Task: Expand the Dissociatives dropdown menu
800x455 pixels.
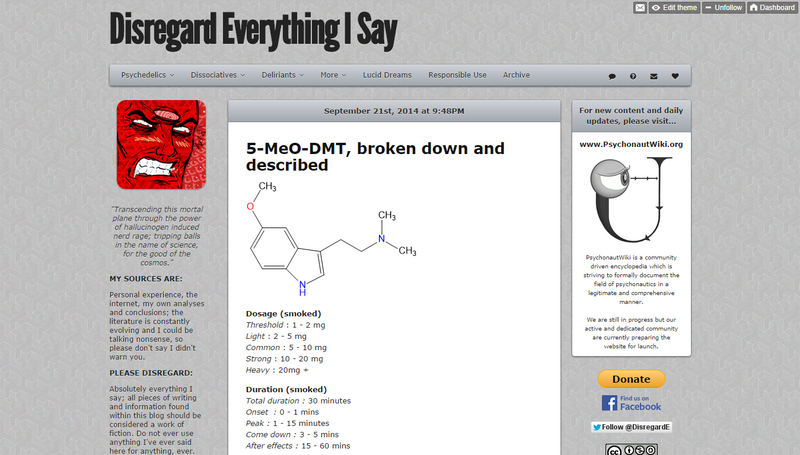Action: 217,75
